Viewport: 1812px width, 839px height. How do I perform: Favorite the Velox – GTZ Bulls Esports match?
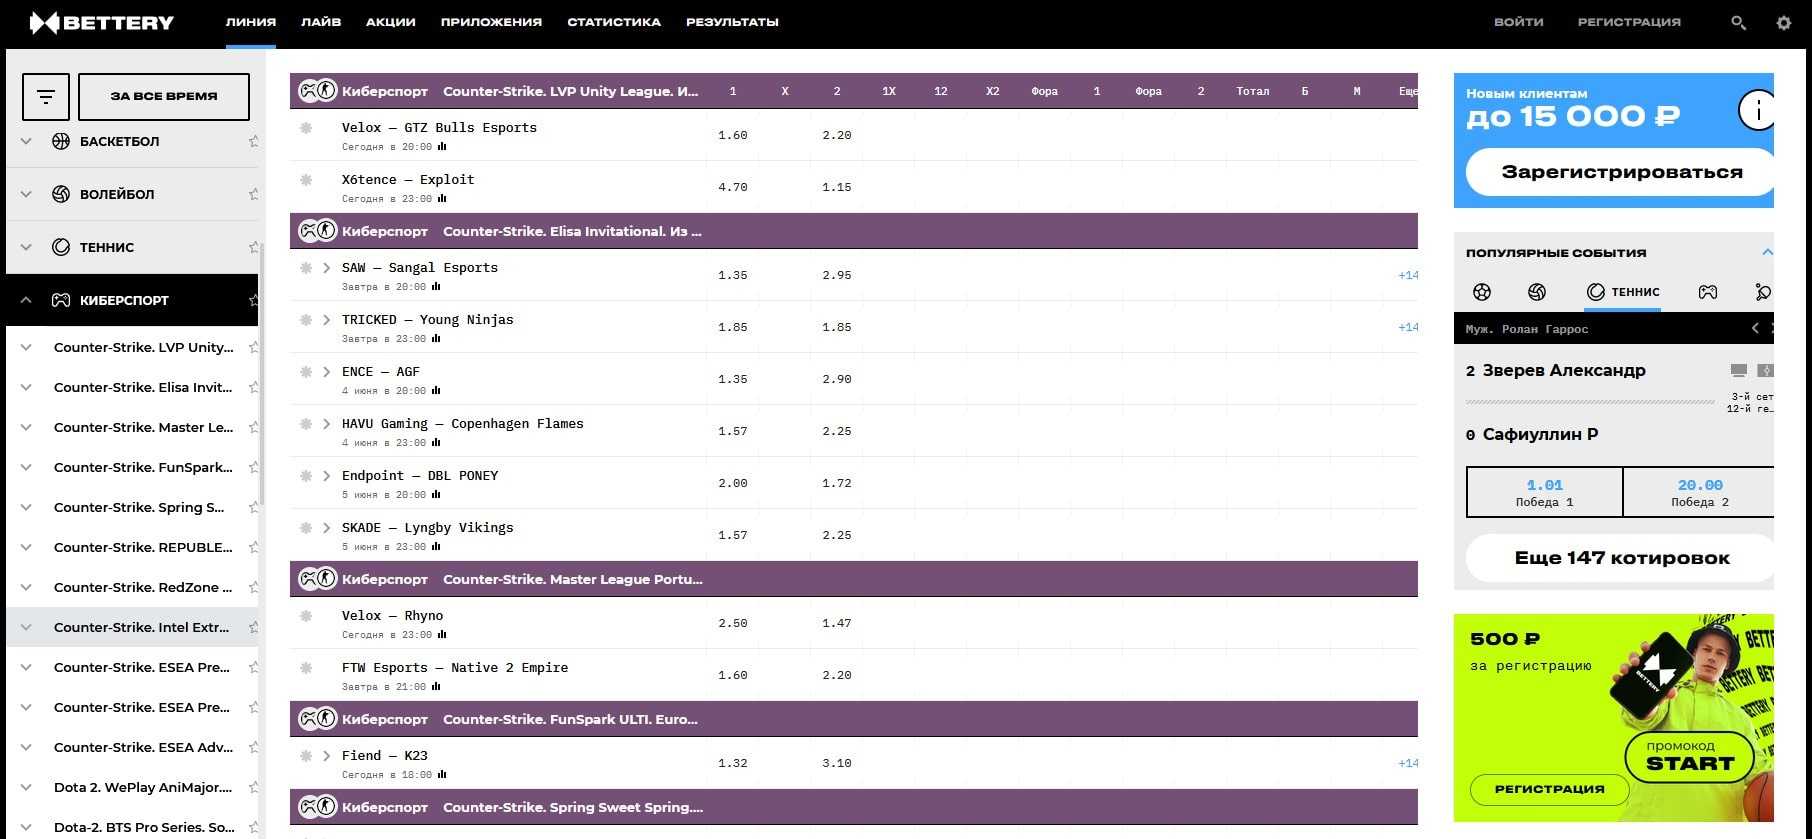[306, 128]
